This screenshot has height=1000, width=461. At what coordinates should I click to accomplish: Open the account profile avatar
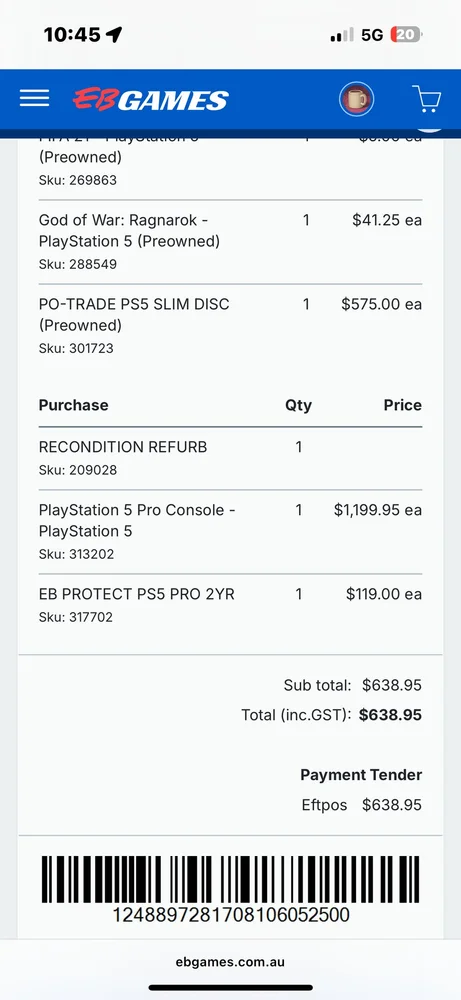coord(356,99)
